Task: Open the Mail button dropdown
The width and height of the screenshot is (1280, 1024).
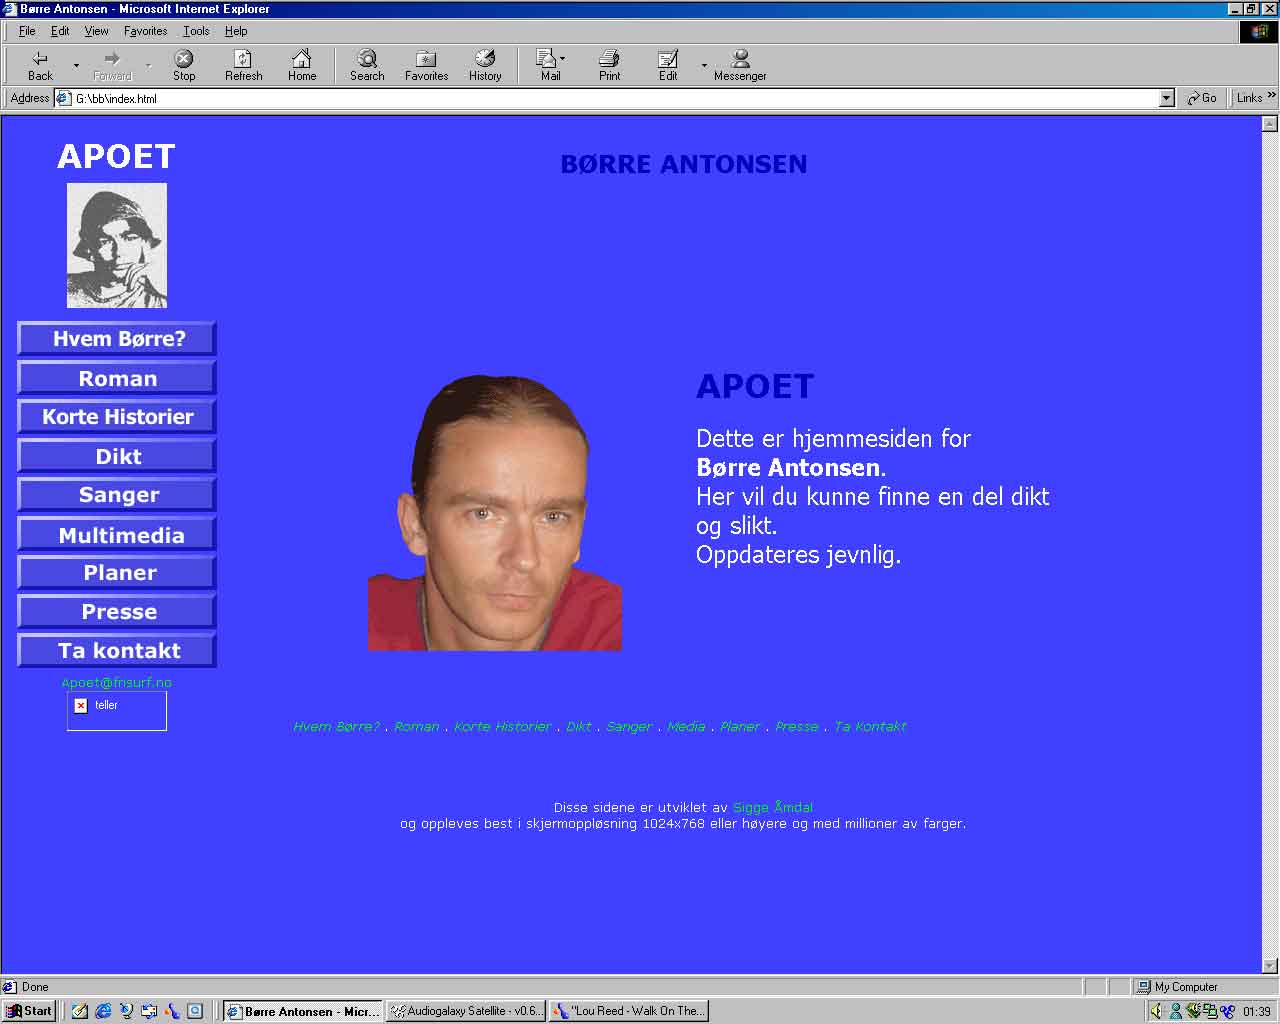Action: pyautogui.click(x=563, y=58)
